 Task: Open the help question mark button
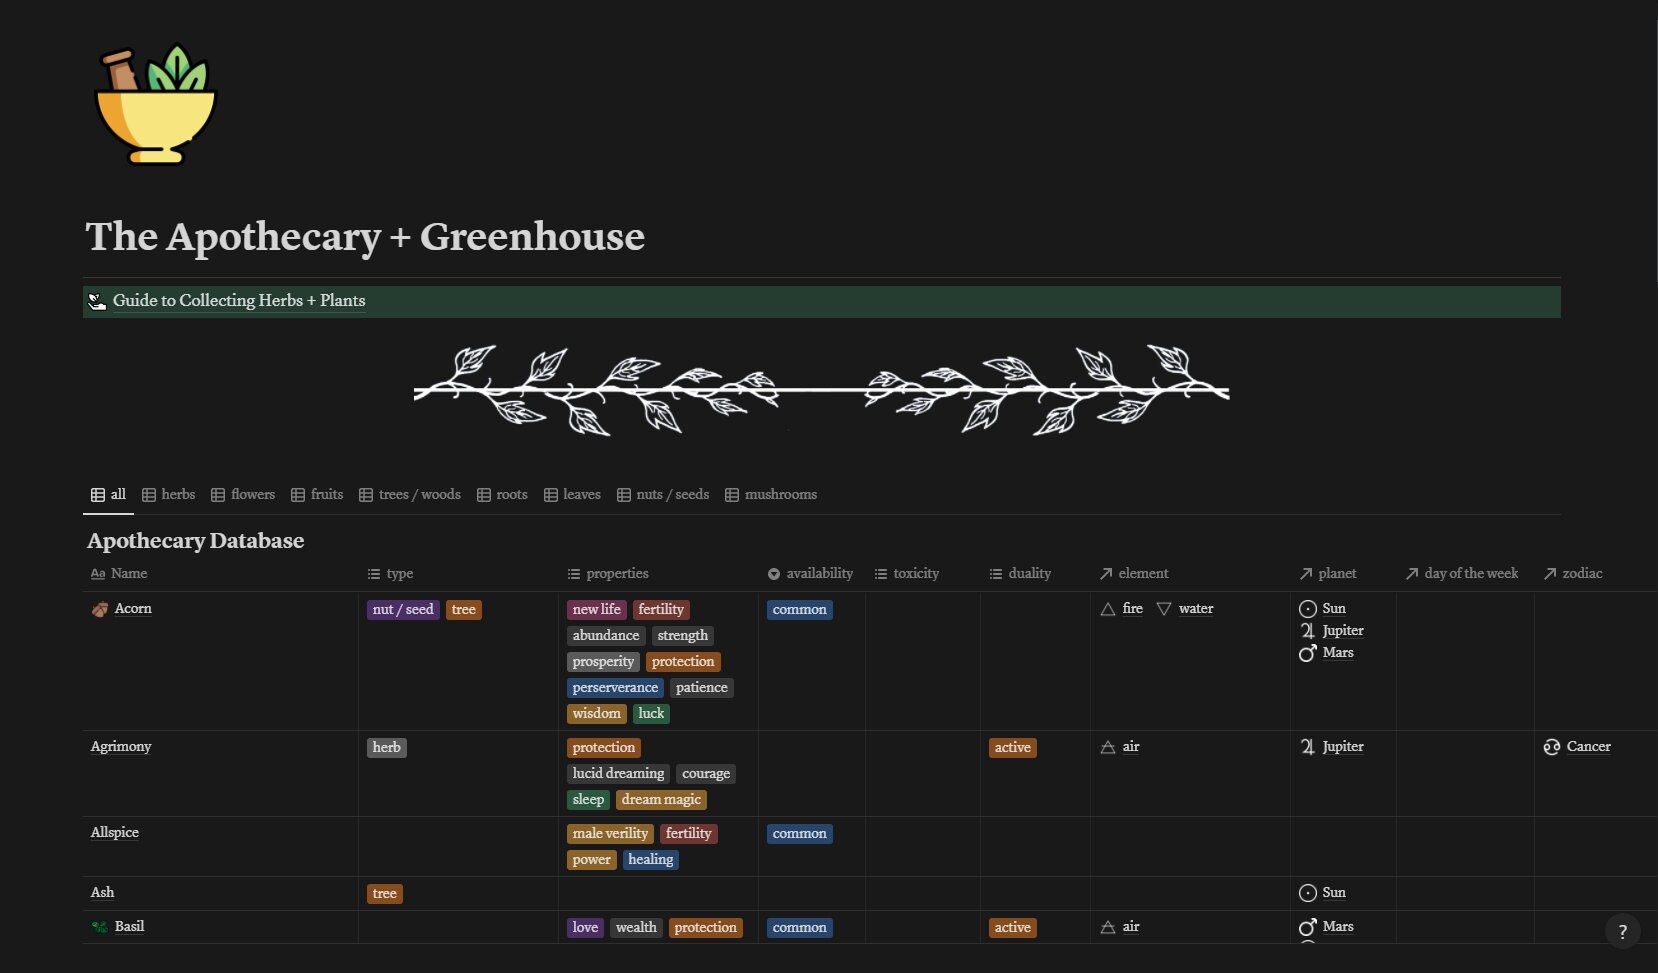tap(1621, 931)
